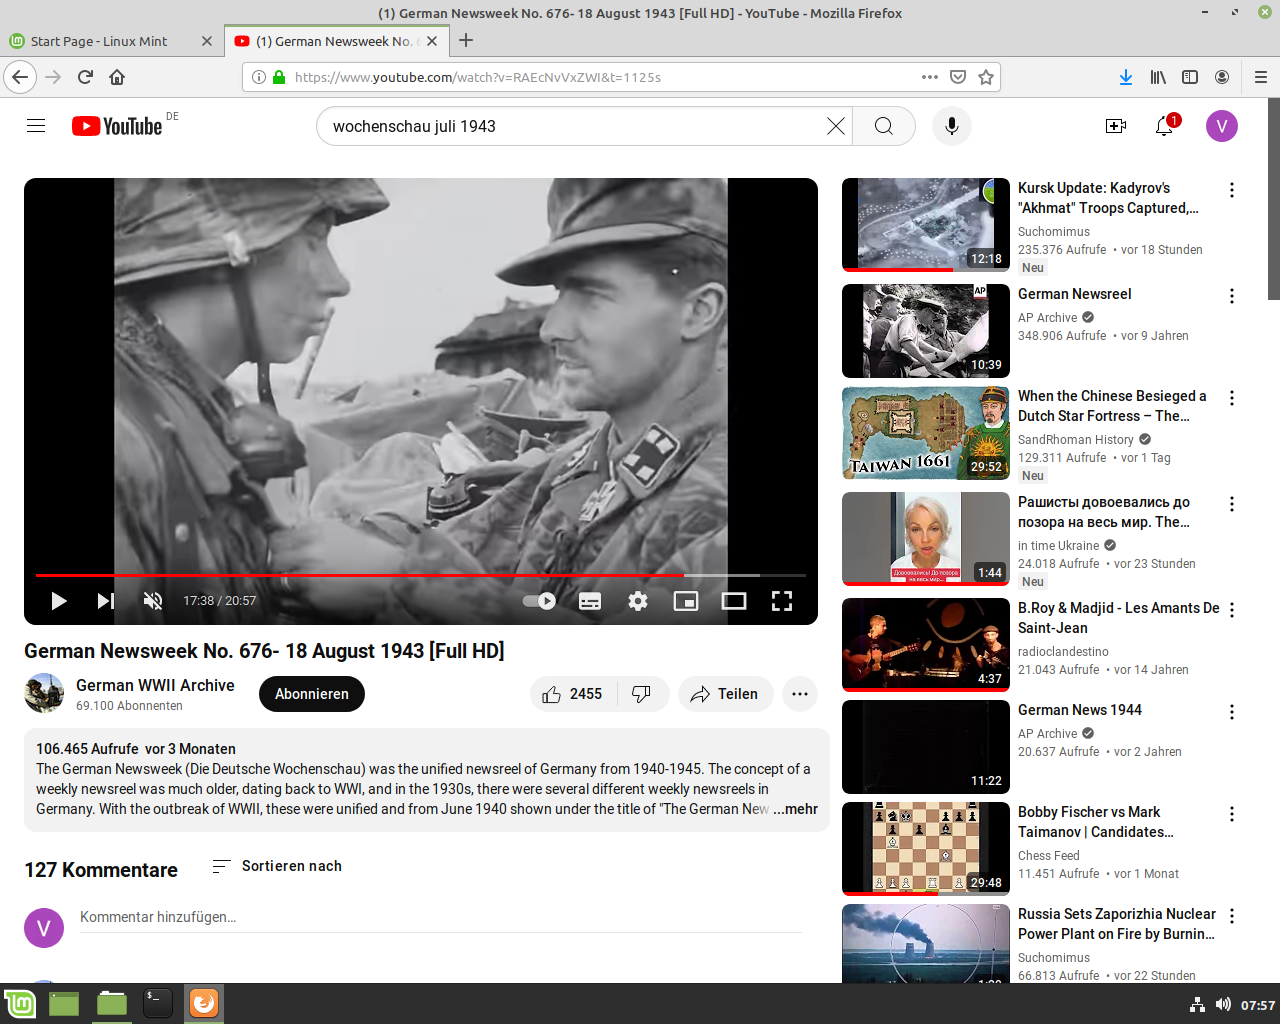The width and height of the screenshot is (1280, 1024).
Task: Reload the current page
Action: [85, 77]
